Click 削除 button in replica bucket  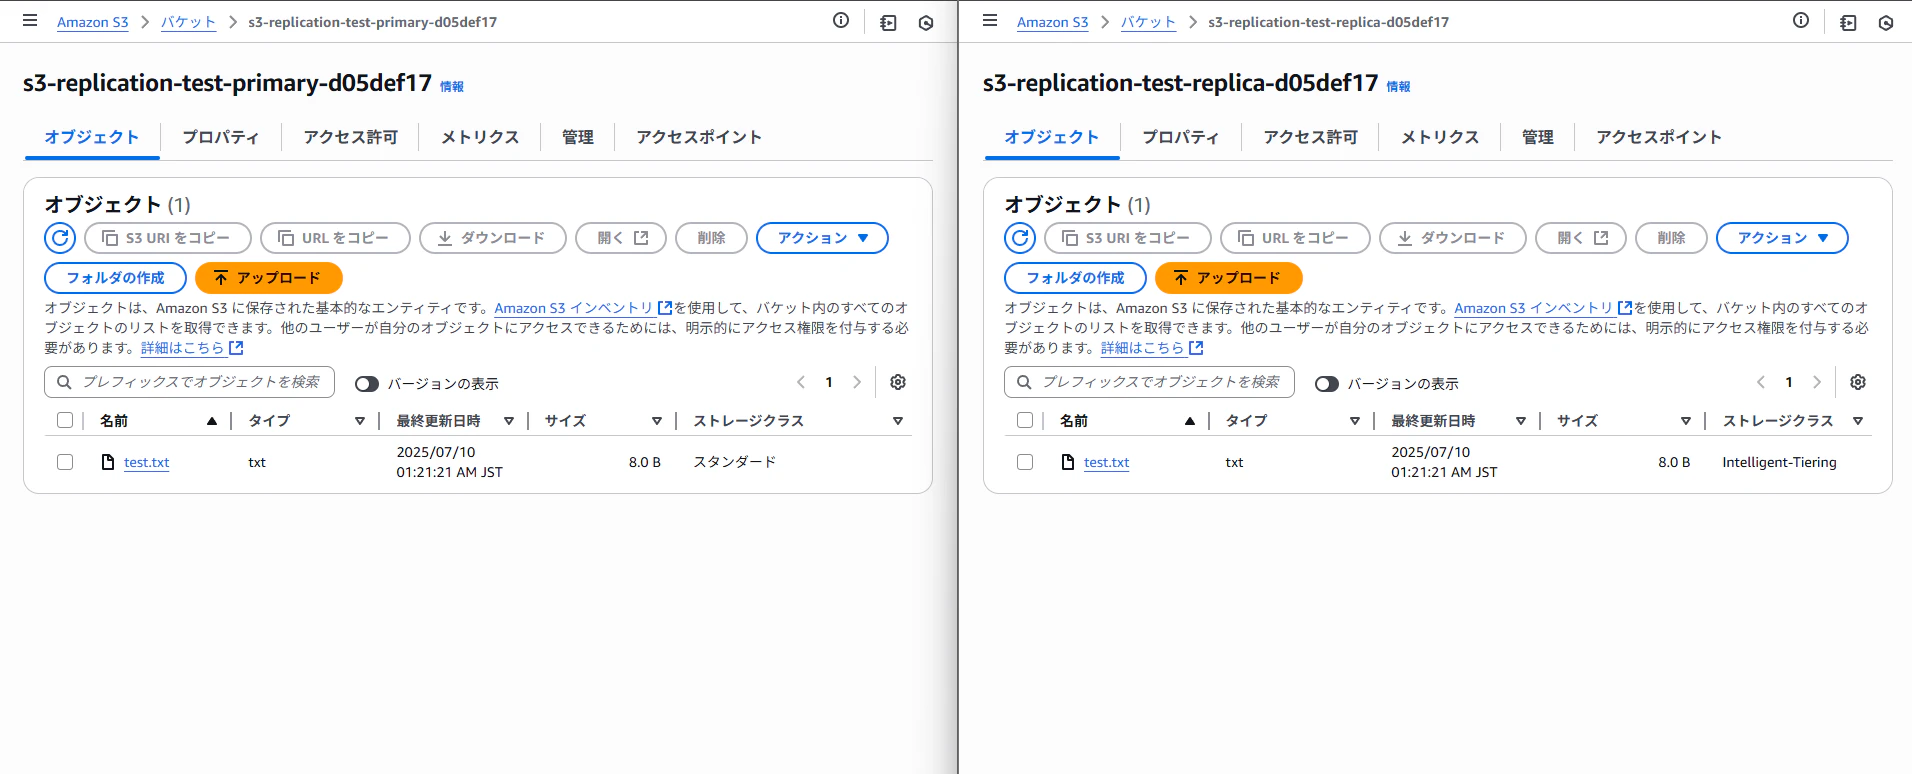(1671, 238)
